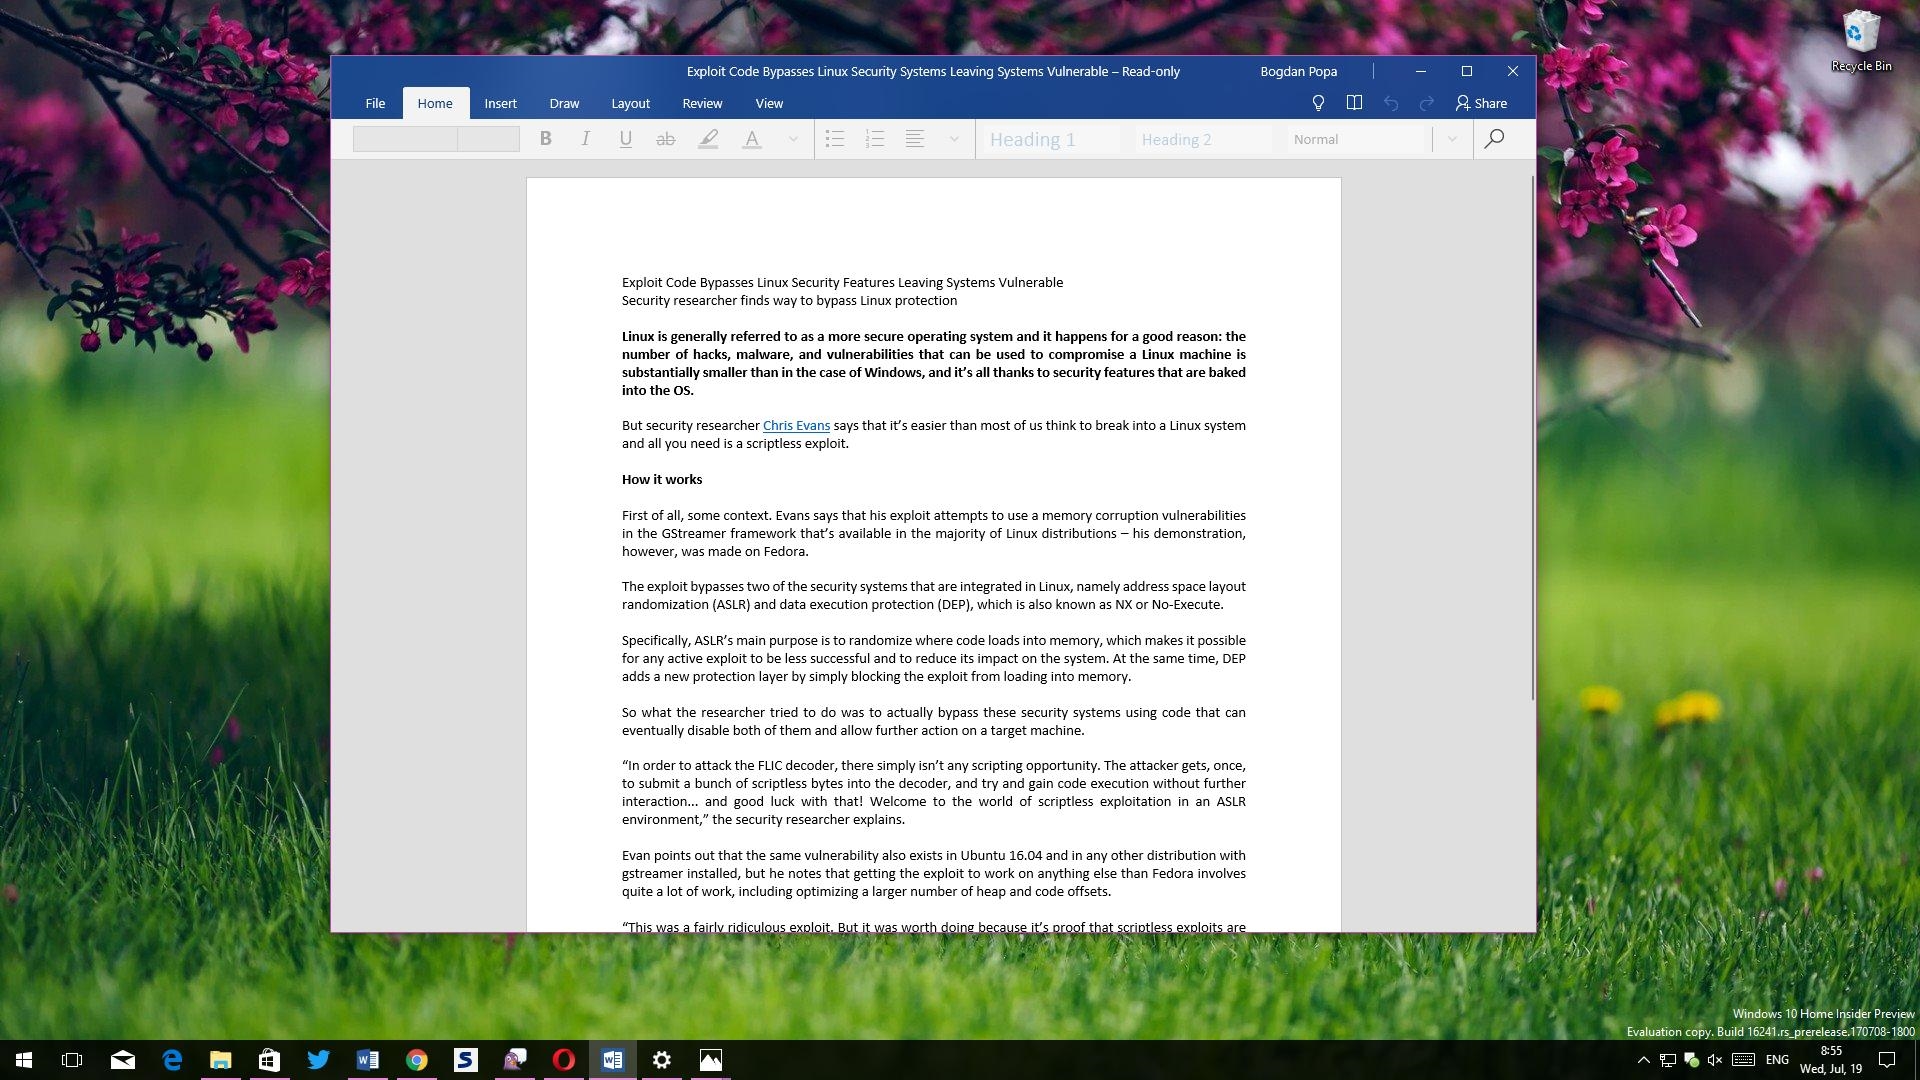Click the Strikethrough icon
The width and height of the screenshot is (1920, 1080).
pyautogui.click(x=665, y=139)
